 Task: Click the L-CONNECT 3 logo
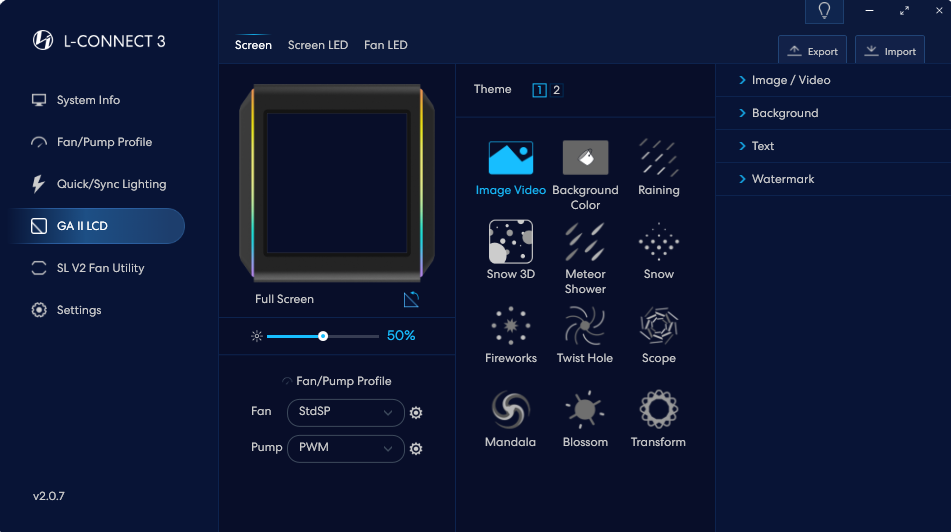(x=42, y=40)
